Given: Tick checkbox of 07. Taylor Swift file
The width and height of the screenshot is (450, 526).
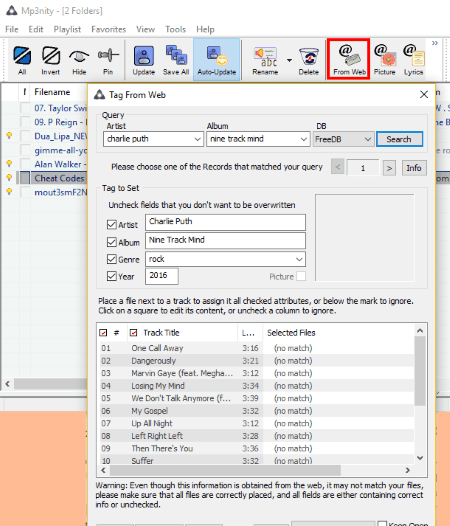Looking at the screenshot, I should coord(25,108).
